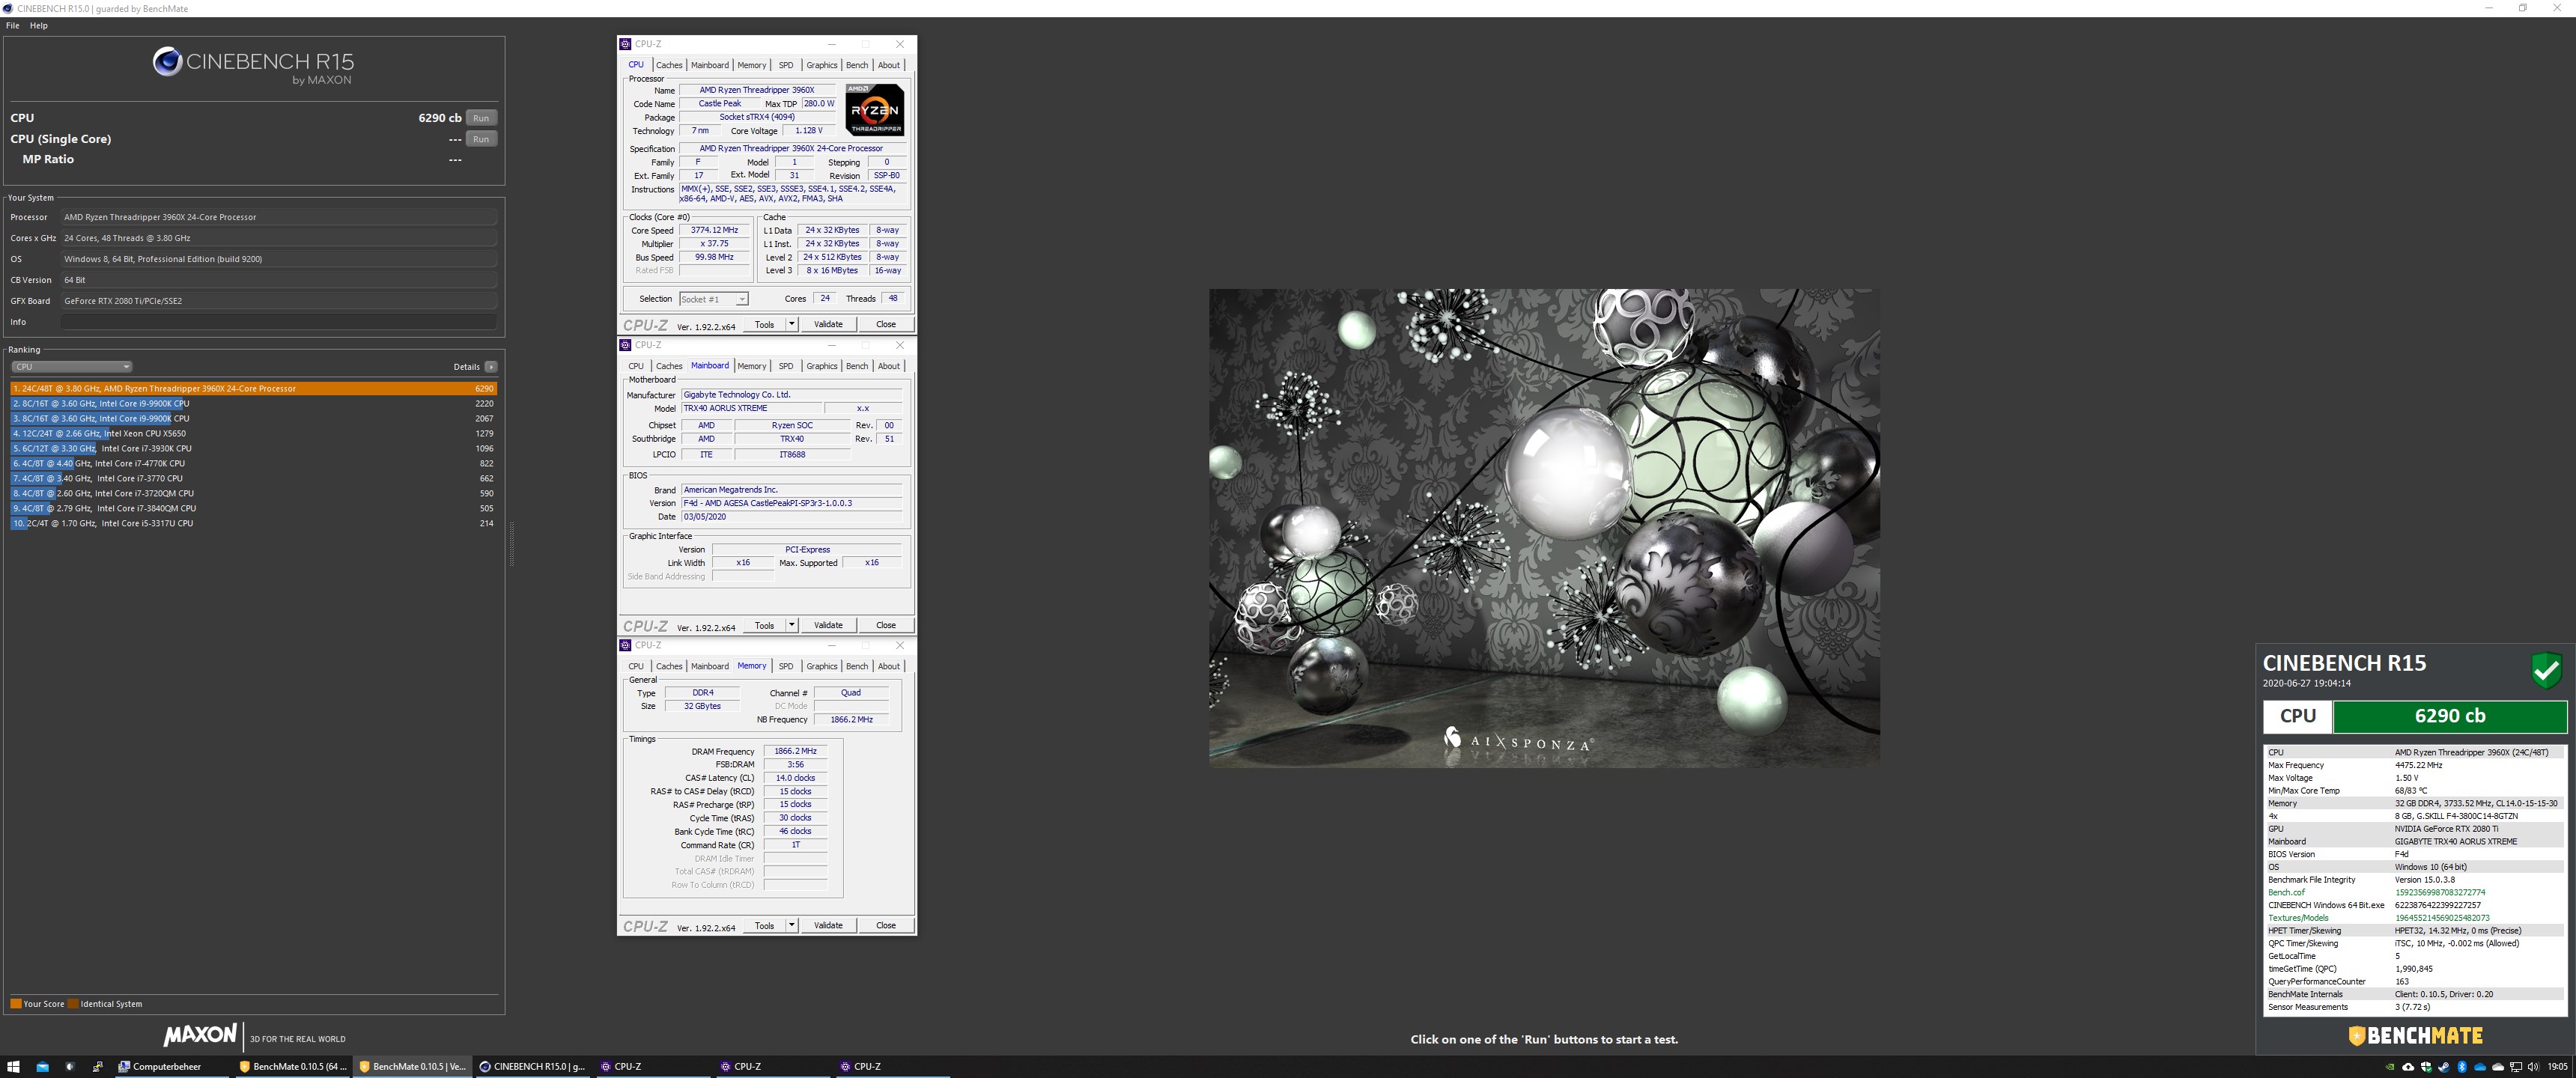Activate CINEBENCH R15.0 taskbar button
The width and height of the screenshot is (2576, 1078).
point(532,1067)
